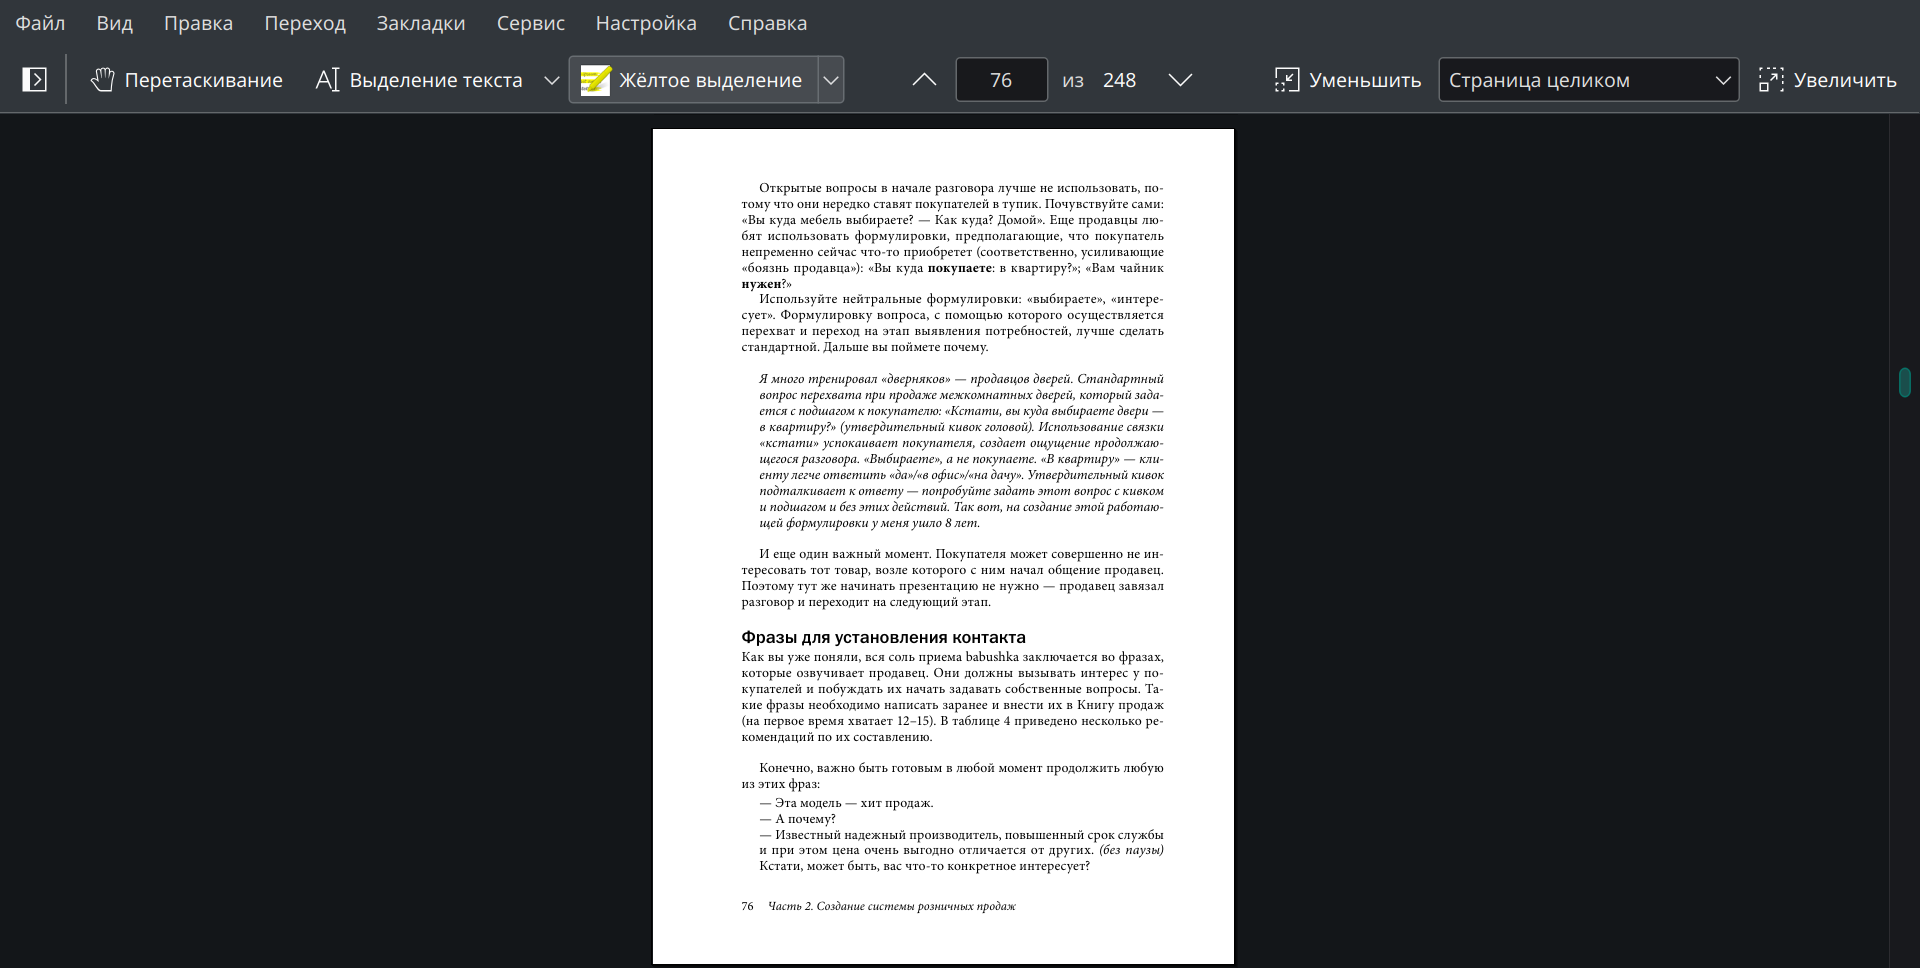Open the Файл menu
This screenshot has height=968, width=1920.
tap(40, 23)
